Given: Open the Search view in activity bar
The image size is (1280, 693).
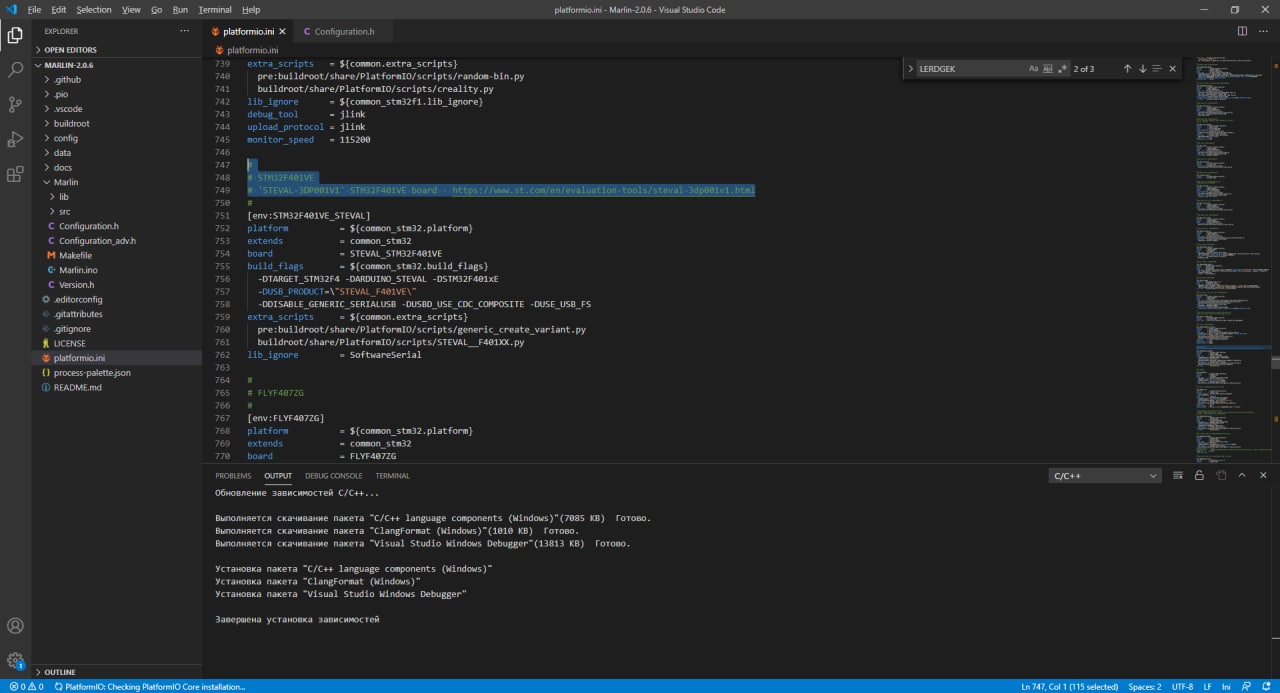Looking at the screenshot, I should point(15,70).
